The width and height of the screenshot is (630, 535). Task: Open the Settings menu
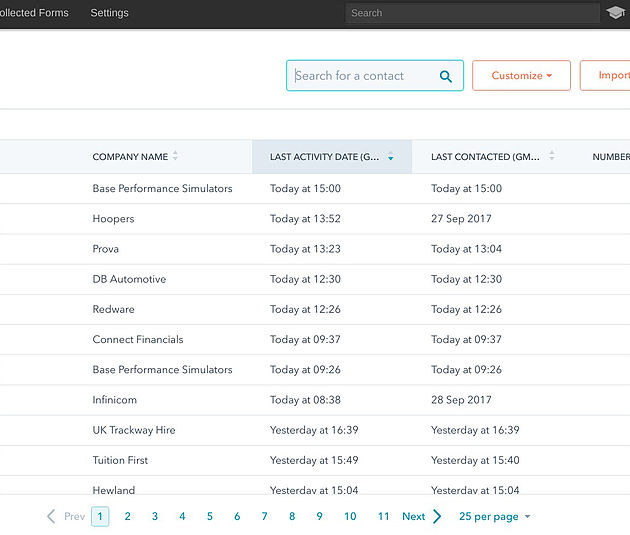109,13
